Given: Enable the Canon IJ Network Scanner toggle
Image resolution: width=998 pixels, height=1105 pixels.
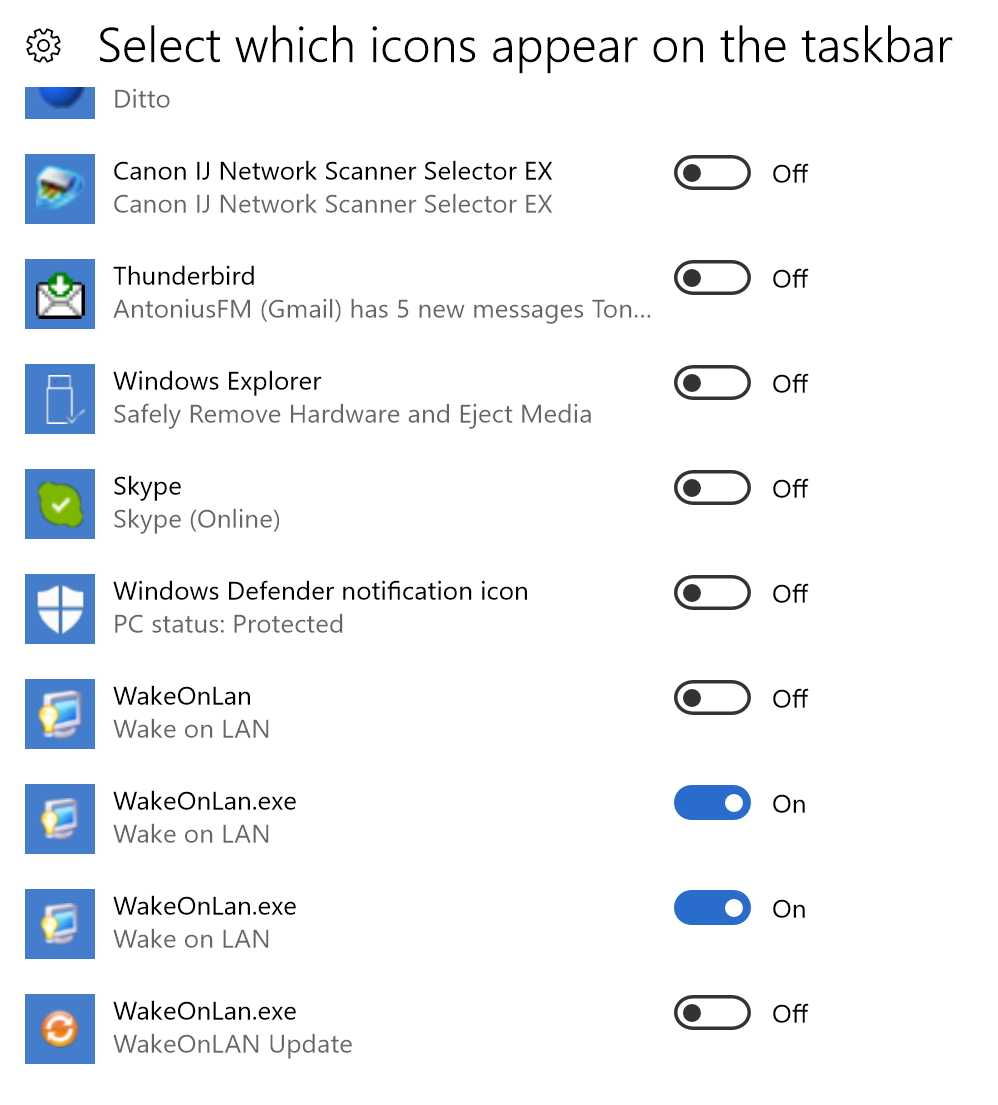Looking at the screenshot, I should pos(712,173).
